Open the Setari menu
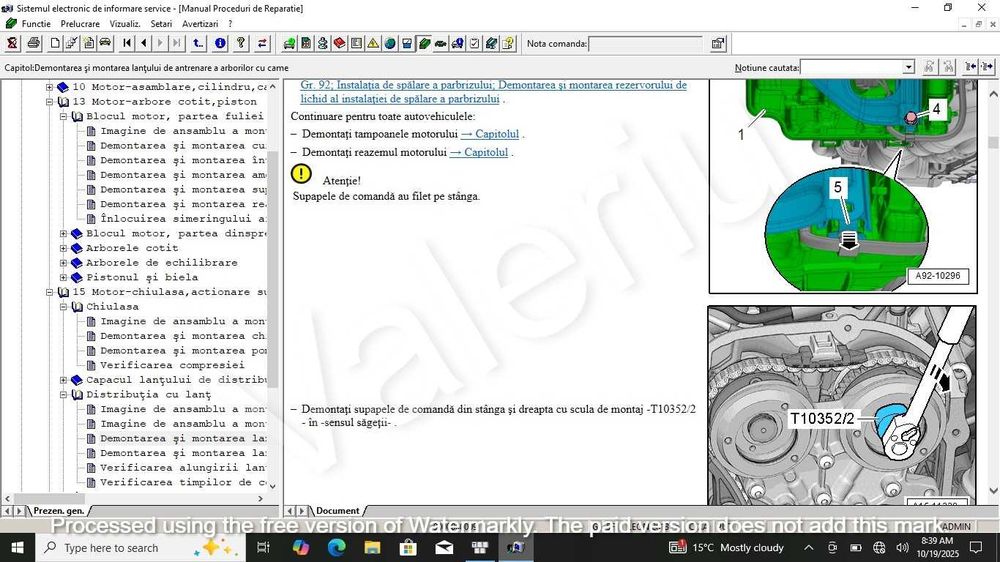Screen dimensions: 1000x562 point(161,24)
